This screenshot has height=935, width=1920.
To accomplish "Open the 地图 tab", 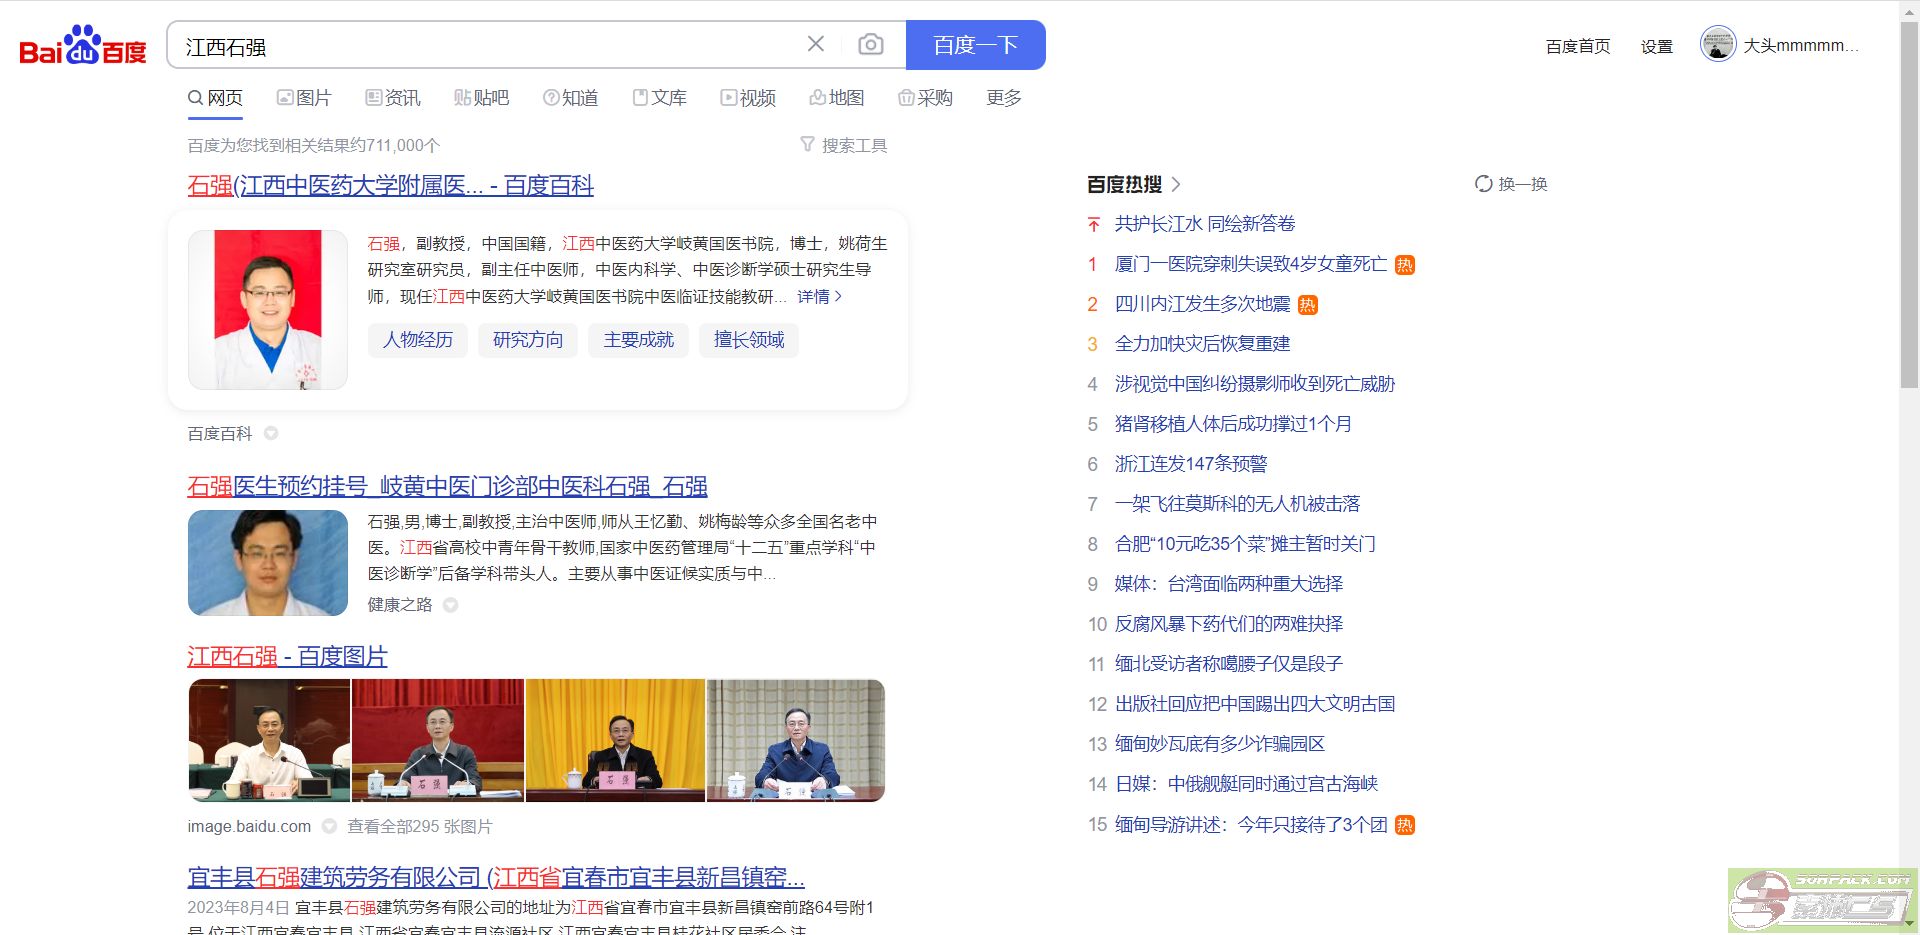I will (x=837, y=98).
